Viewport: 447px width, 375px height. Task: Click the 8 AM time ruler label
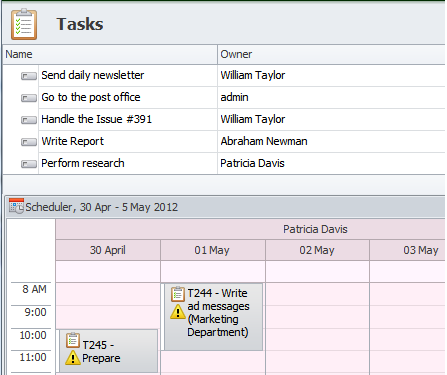tap(34, 289)
